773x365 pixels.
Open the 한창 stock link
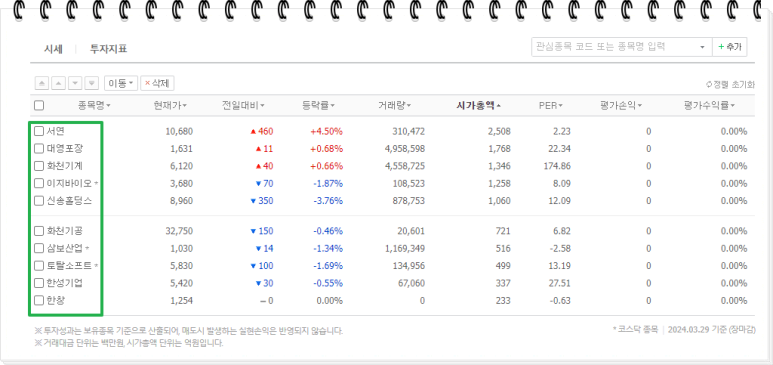tap(56, 300)
